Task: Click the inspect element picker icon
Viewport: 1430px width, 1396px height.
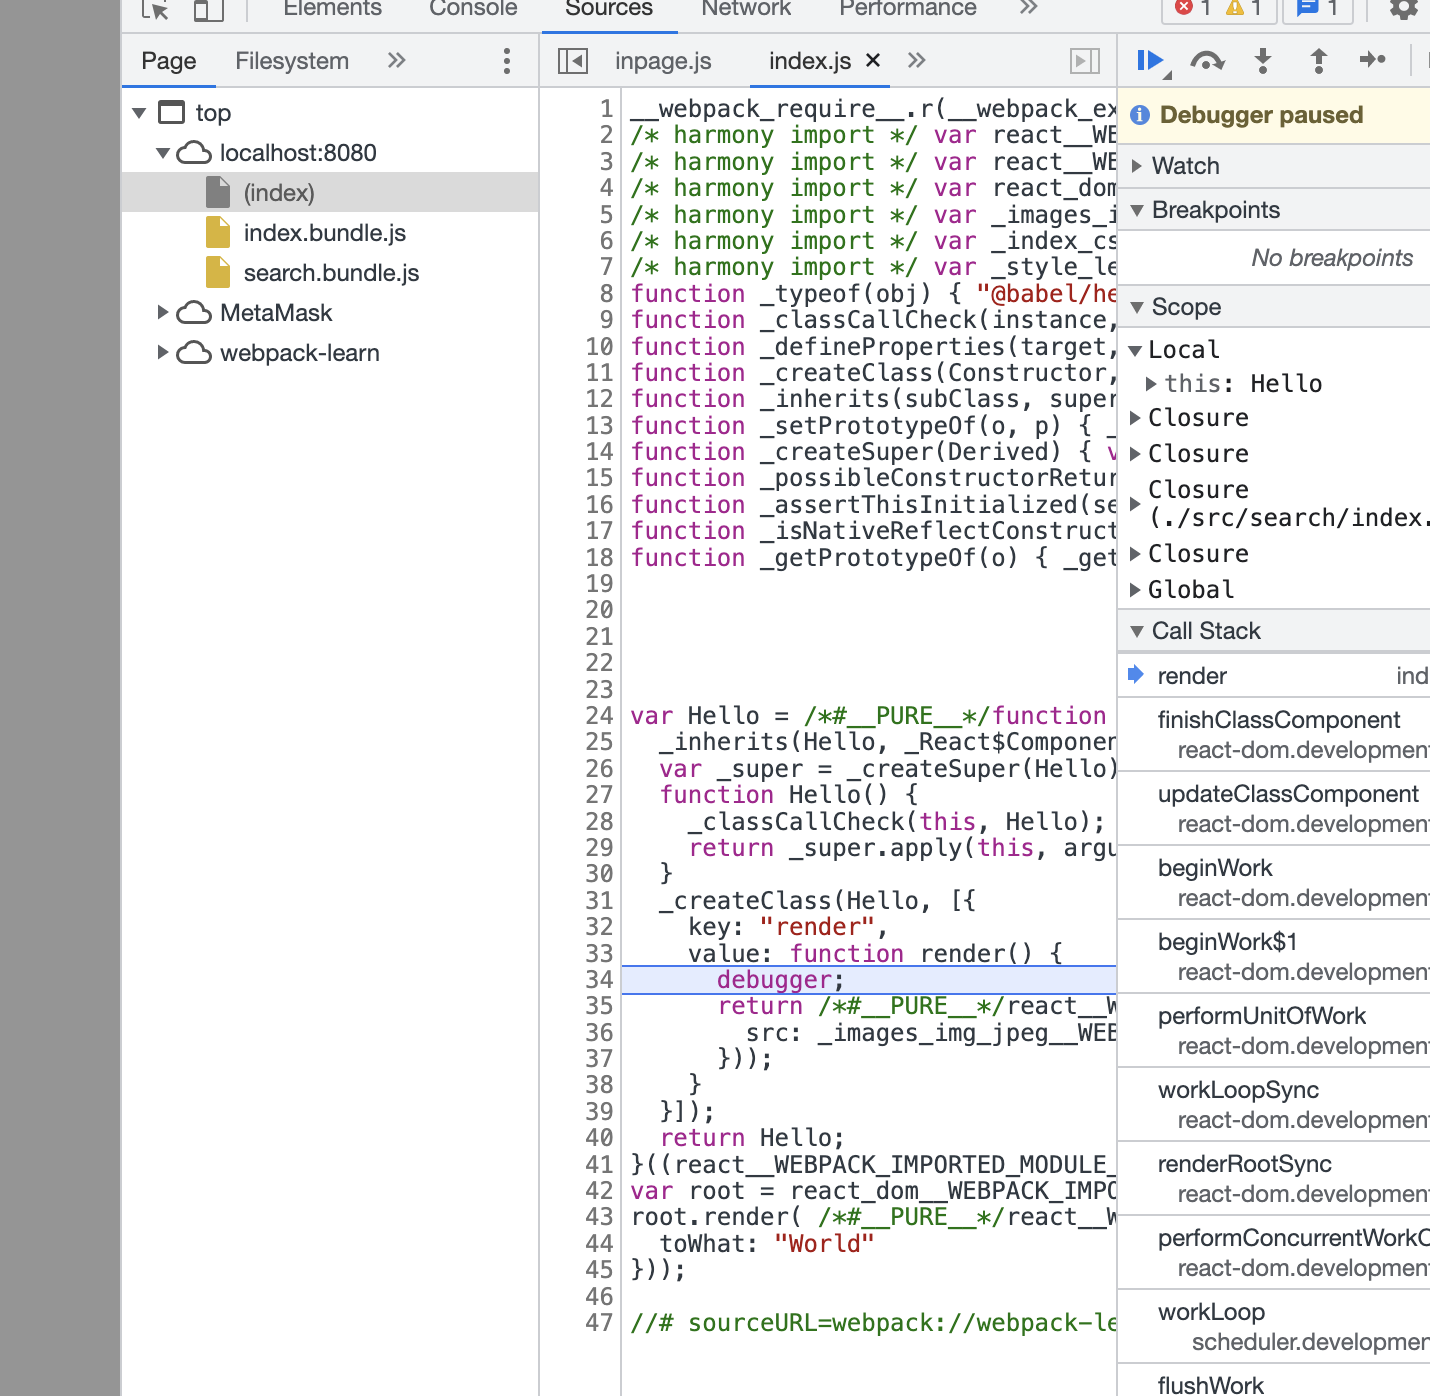Action: pyautogui.click(x=155, y=10)
